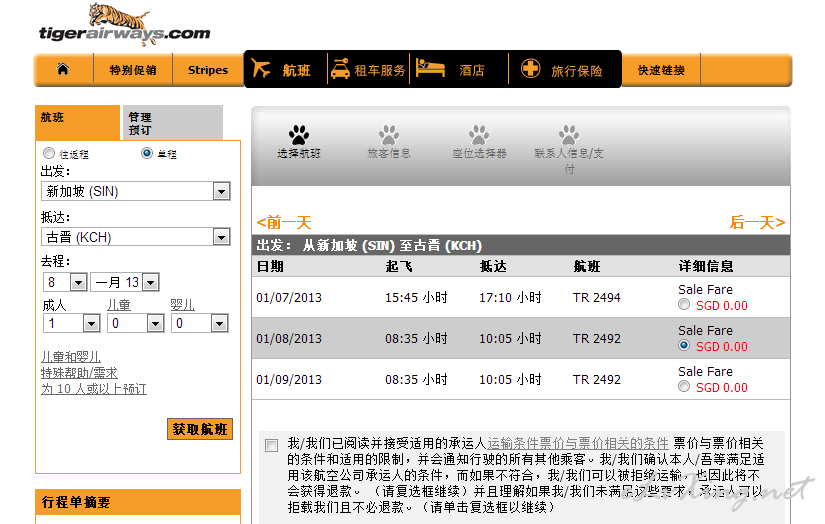
Task: Select the Sale Fare for 01/09/2013 flight
Action: (x=684, y=387)
